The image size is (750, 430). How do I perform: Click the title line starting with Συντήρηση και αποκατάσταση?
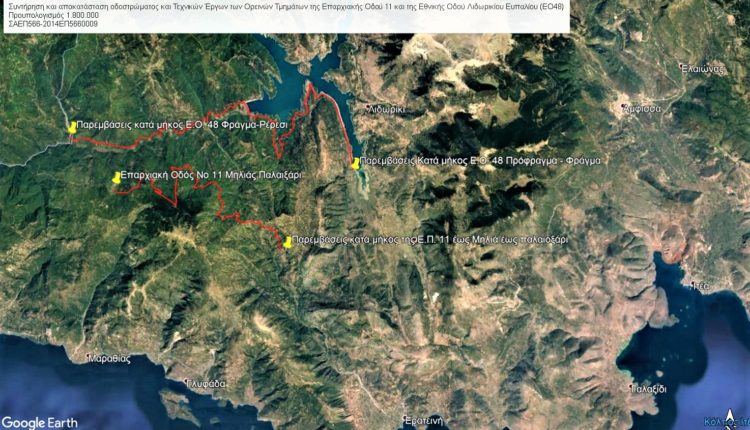coord(286,7)
